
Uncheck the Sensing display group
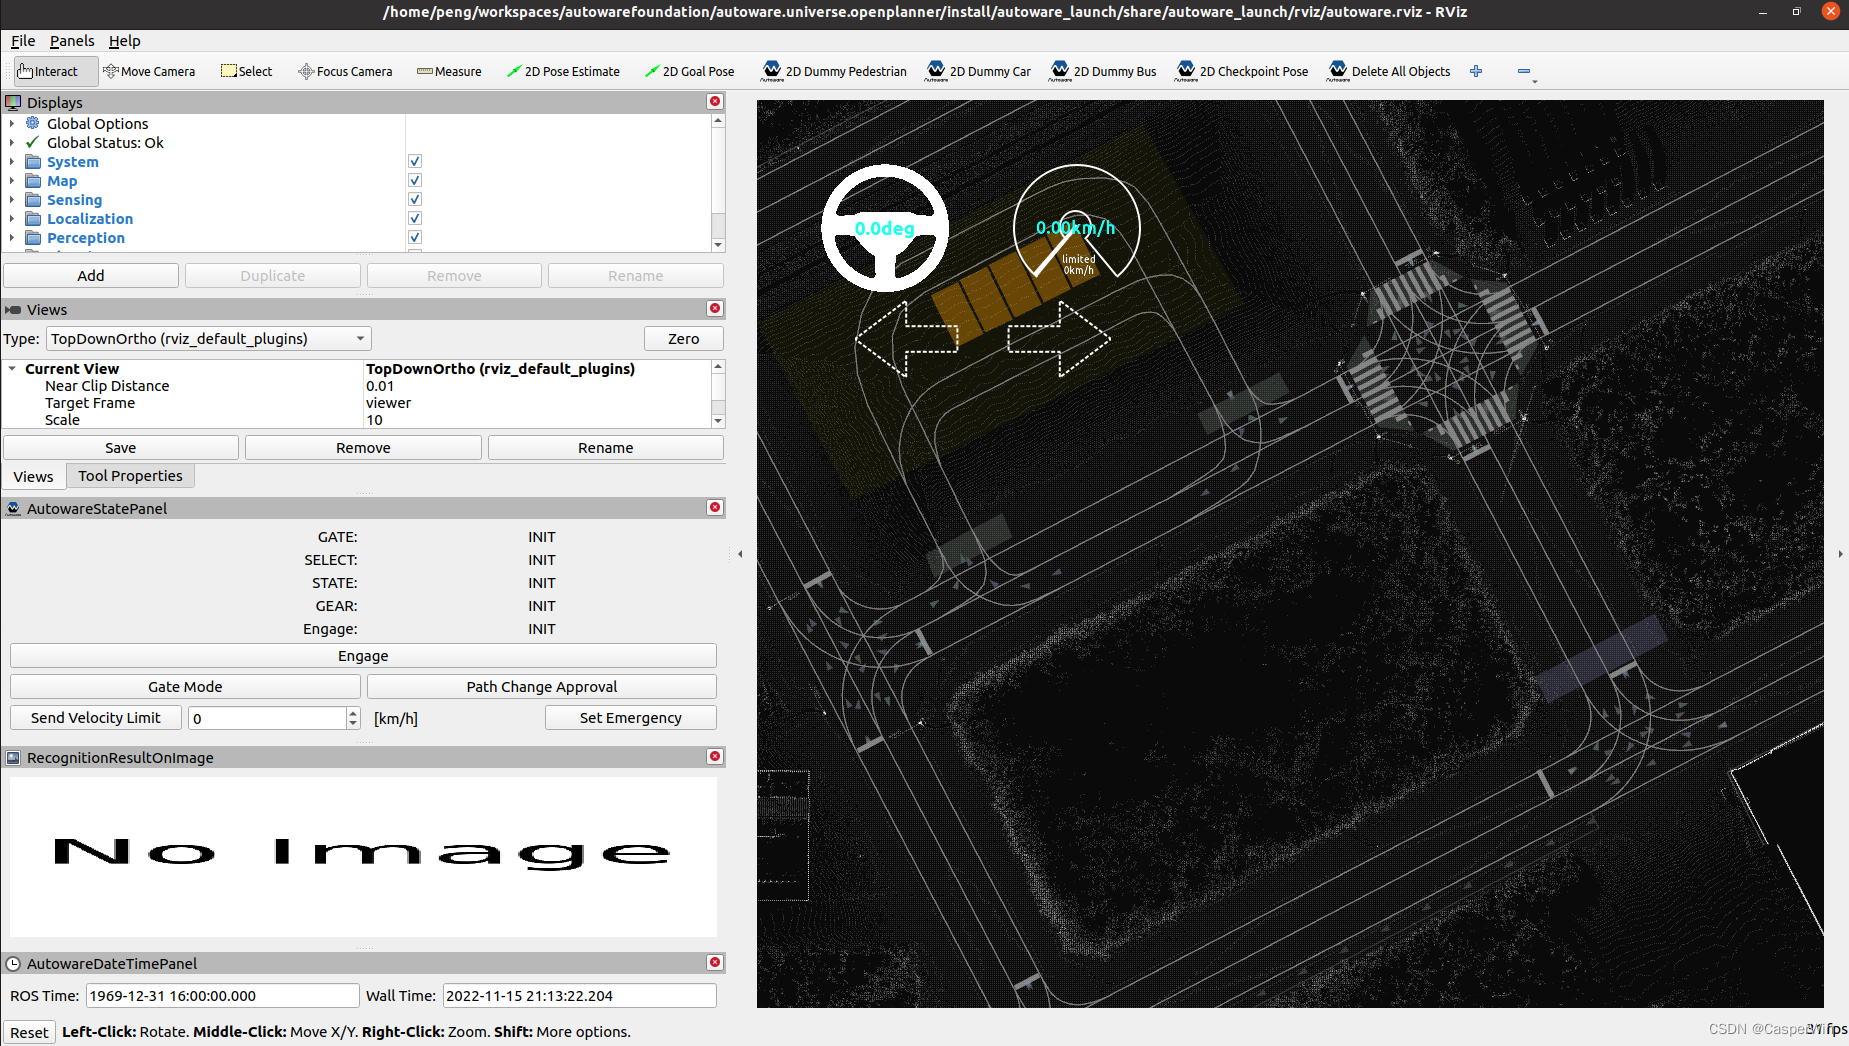pyautogui.click(x=414, y=199)
